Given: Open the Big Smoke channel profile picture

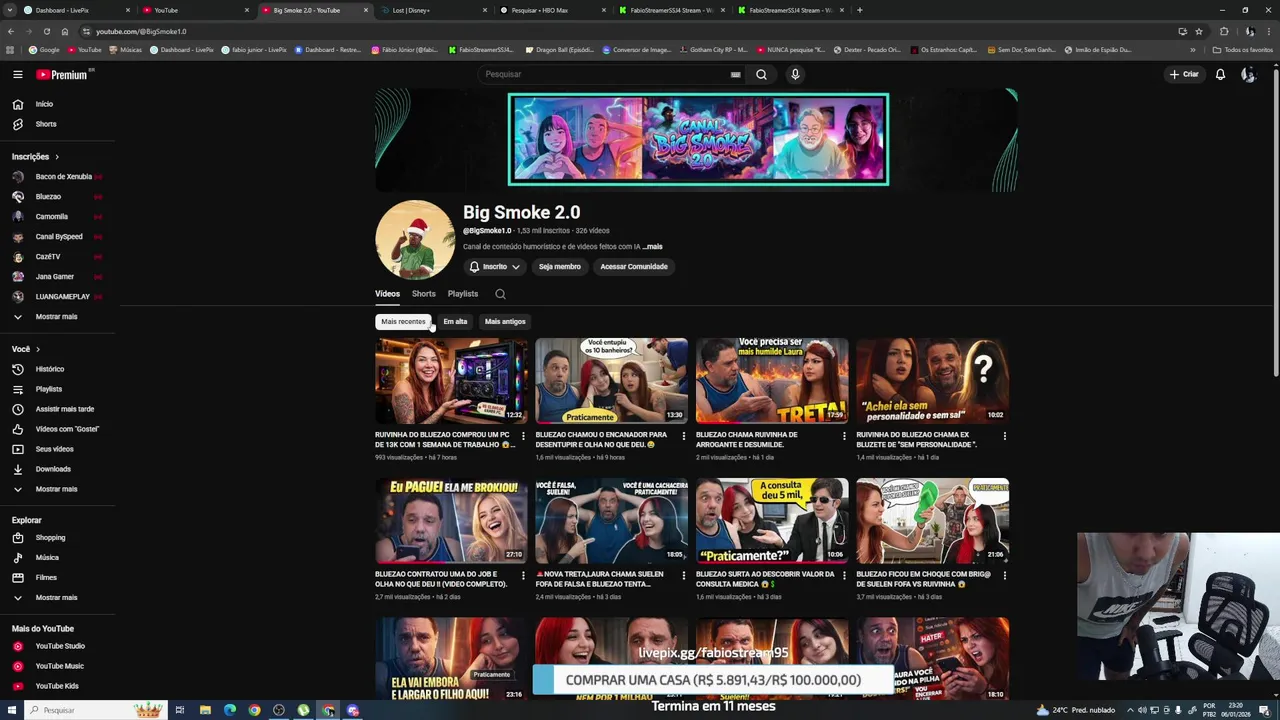Looking at the screenshot, I should click(x=415, y=239).
